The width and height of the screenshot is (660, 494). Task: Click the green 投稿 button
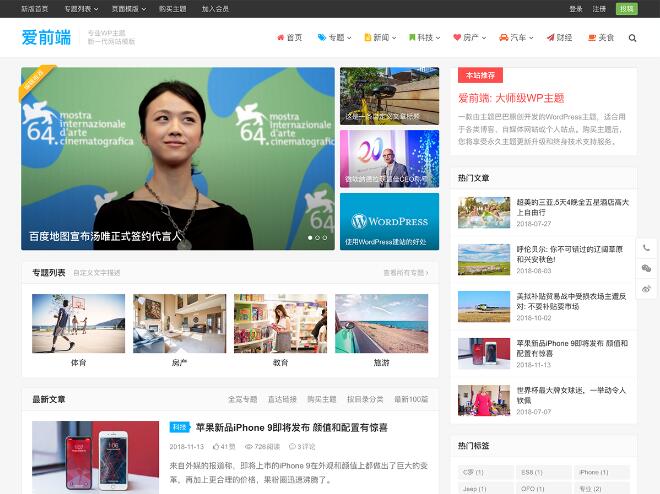coord(627,9)
